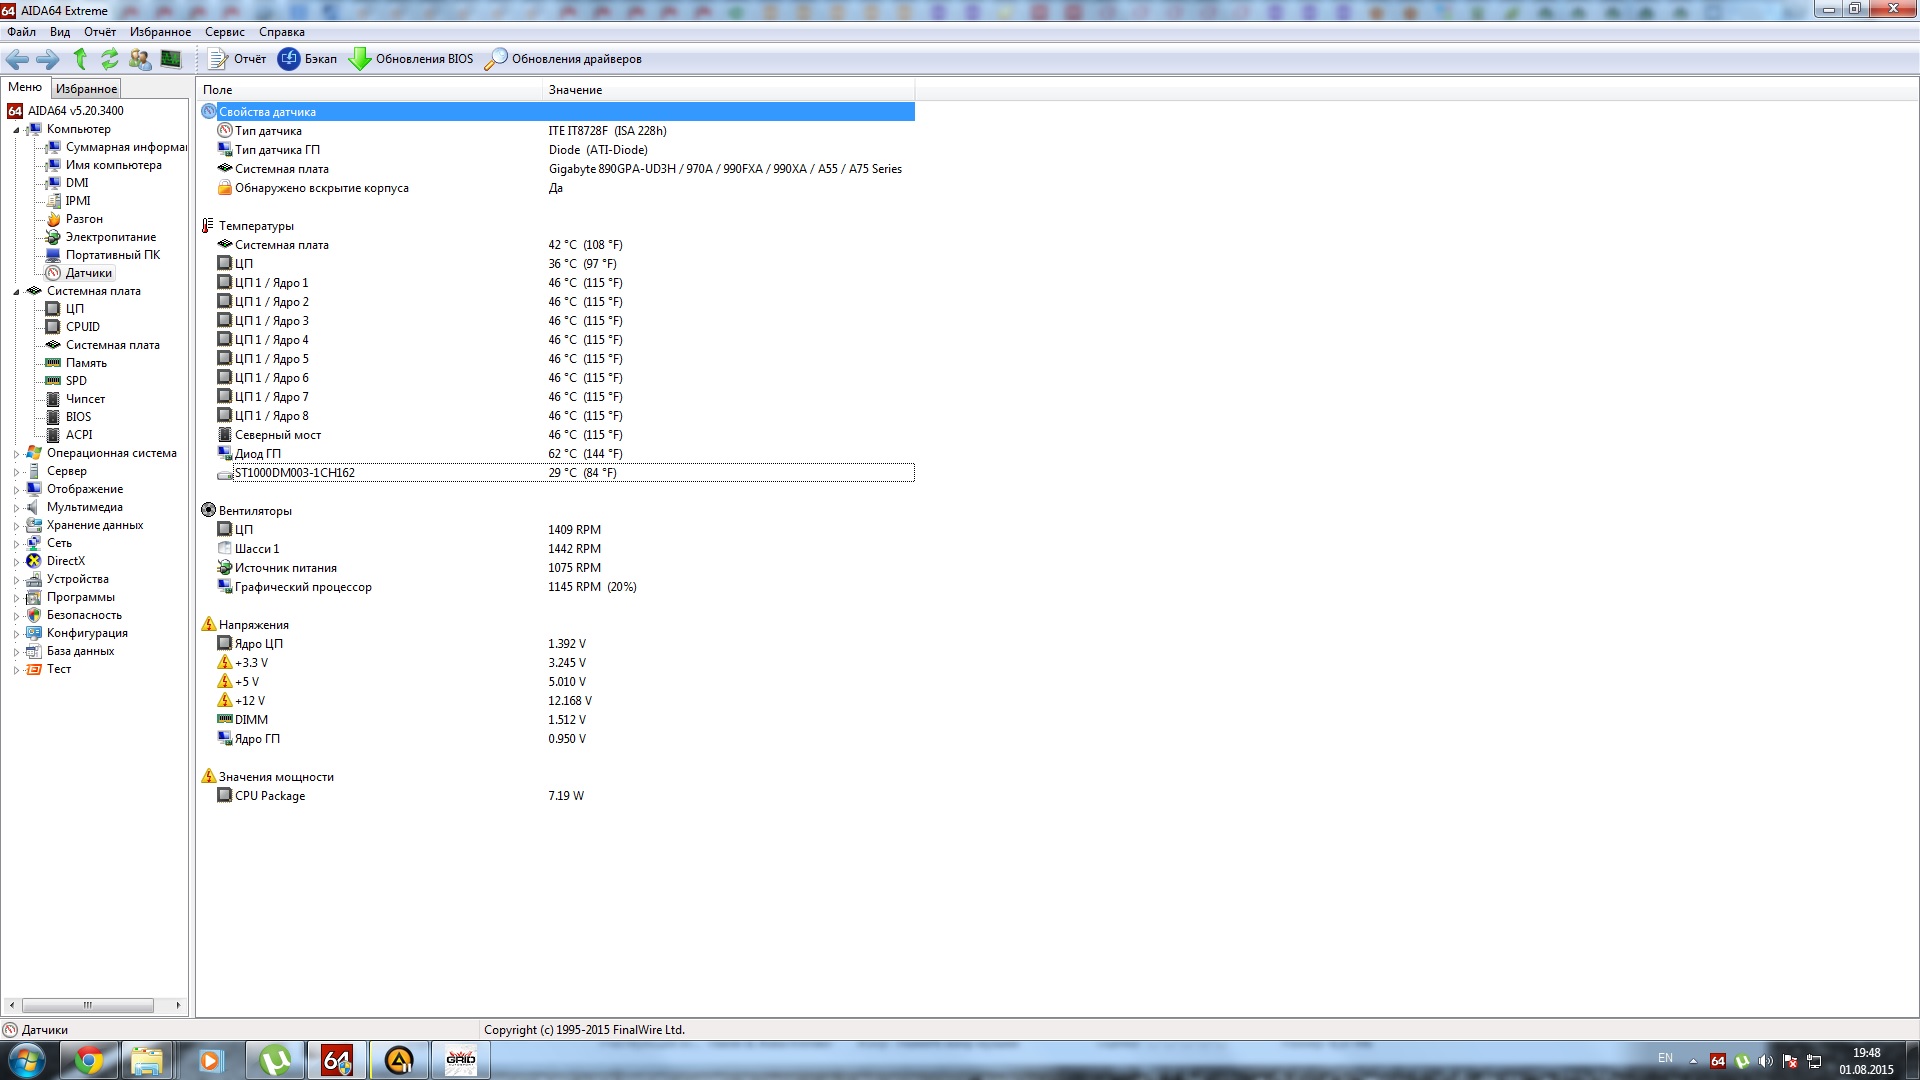The width and height of the screenshot is (1920, 1080).
Task: Collapse the Компьютер tree node
Action: [16, 130]
